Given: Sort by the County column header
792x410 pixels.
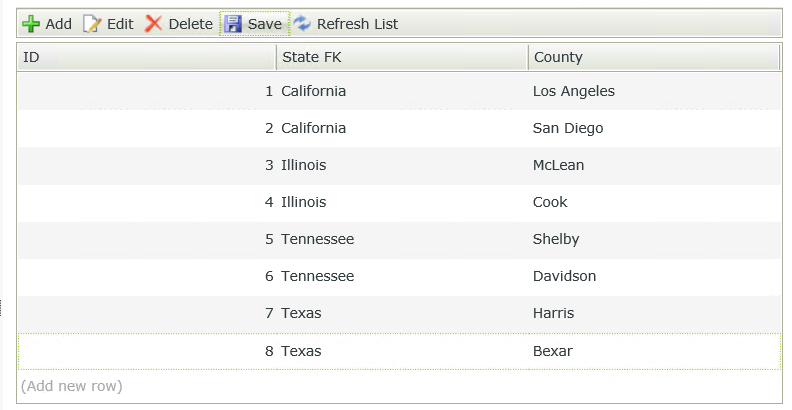Looking at the screenshot, I should pyautogui.click(x=654, y=58).
